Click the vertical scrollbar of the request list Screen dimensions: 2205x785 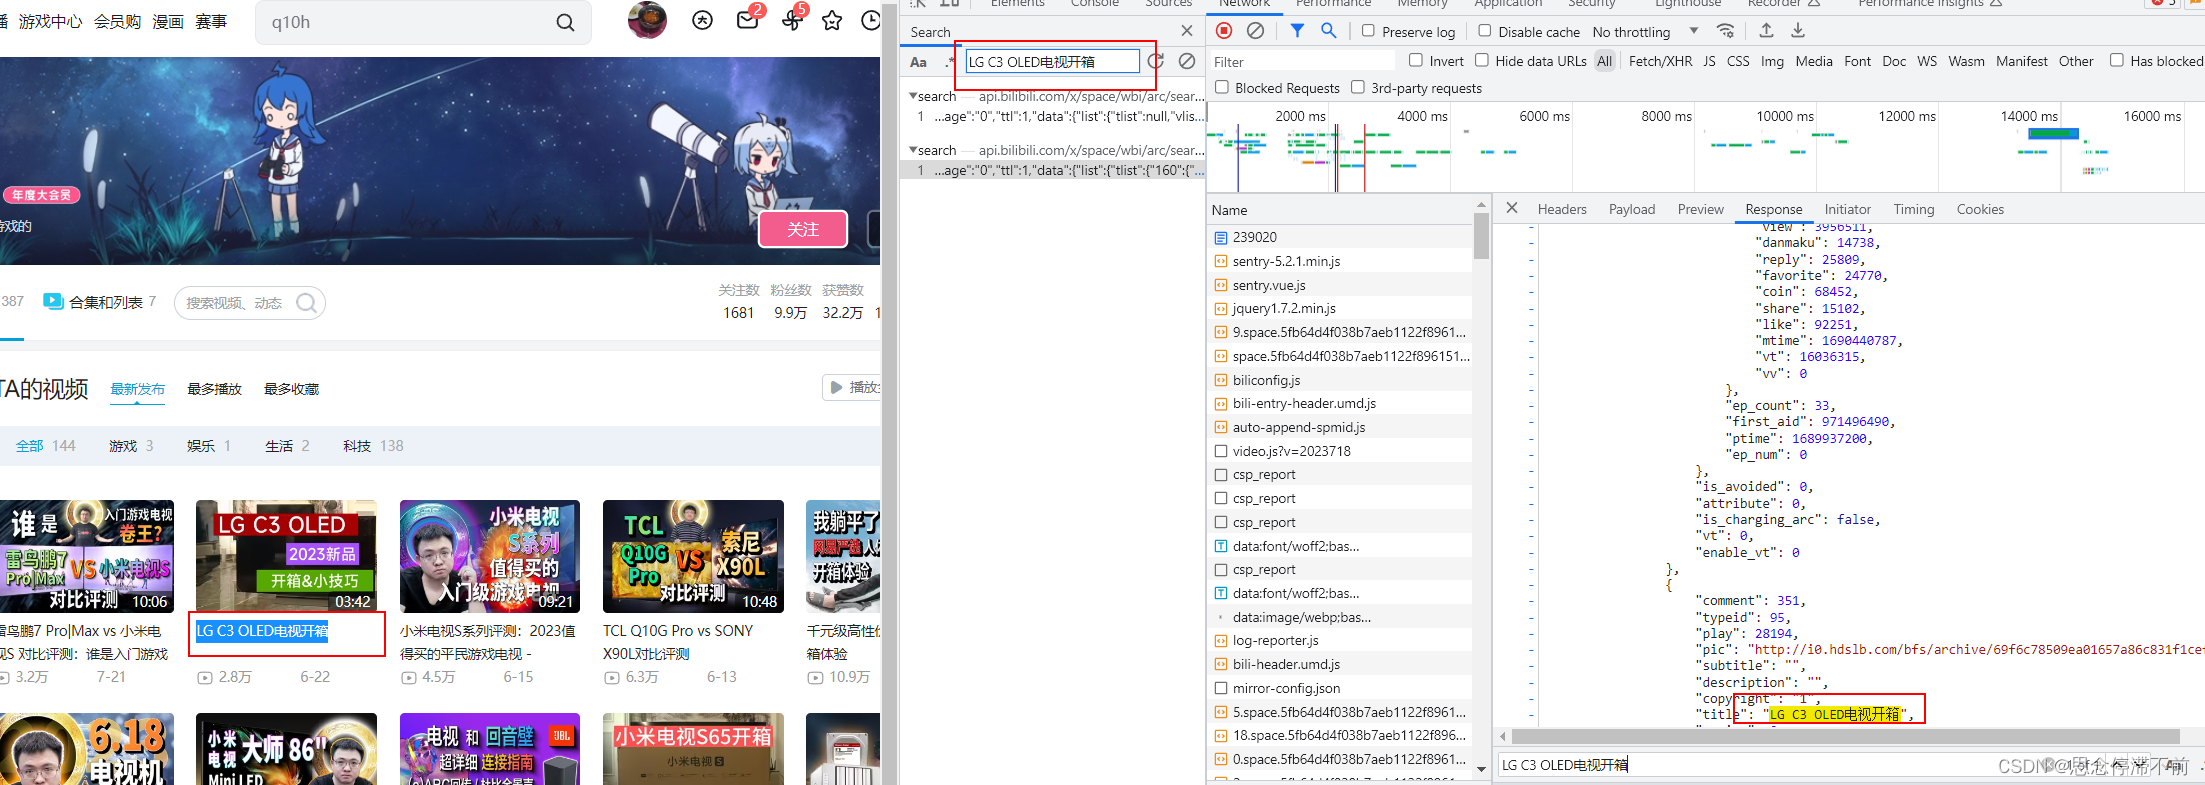click(x=1481, y=238)
